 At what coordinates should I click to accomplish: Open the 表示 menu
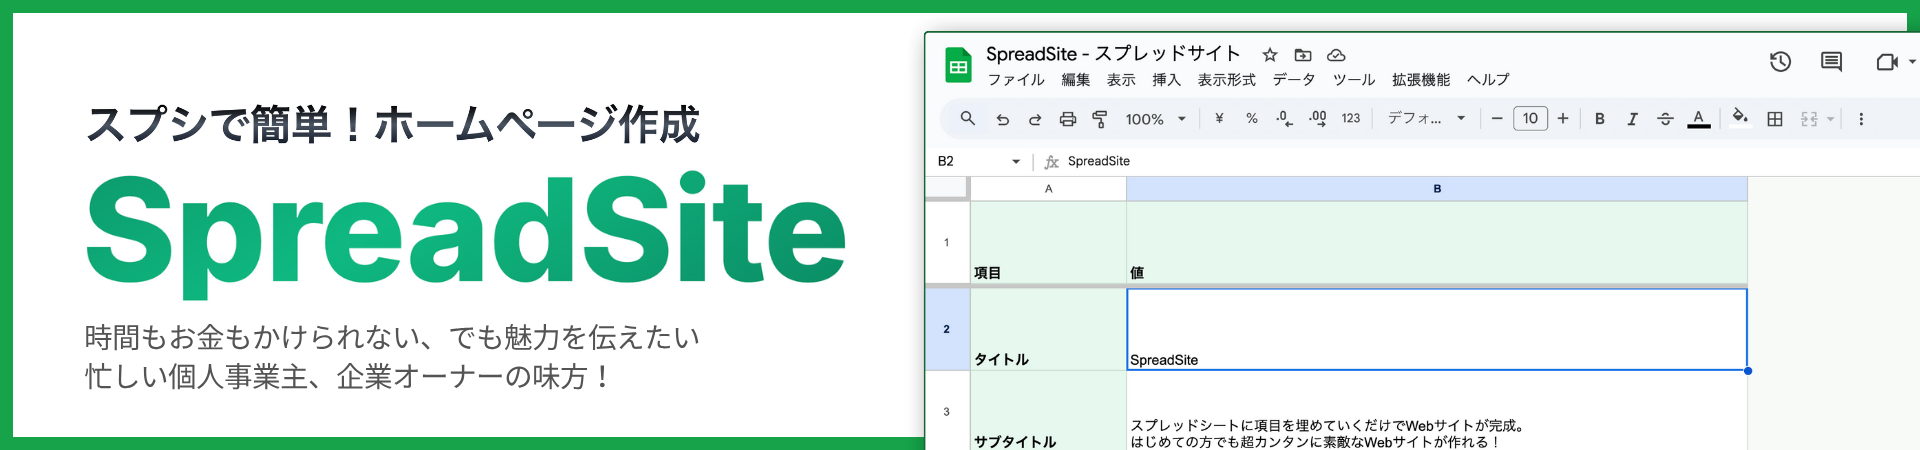(x=1121, y=80)
